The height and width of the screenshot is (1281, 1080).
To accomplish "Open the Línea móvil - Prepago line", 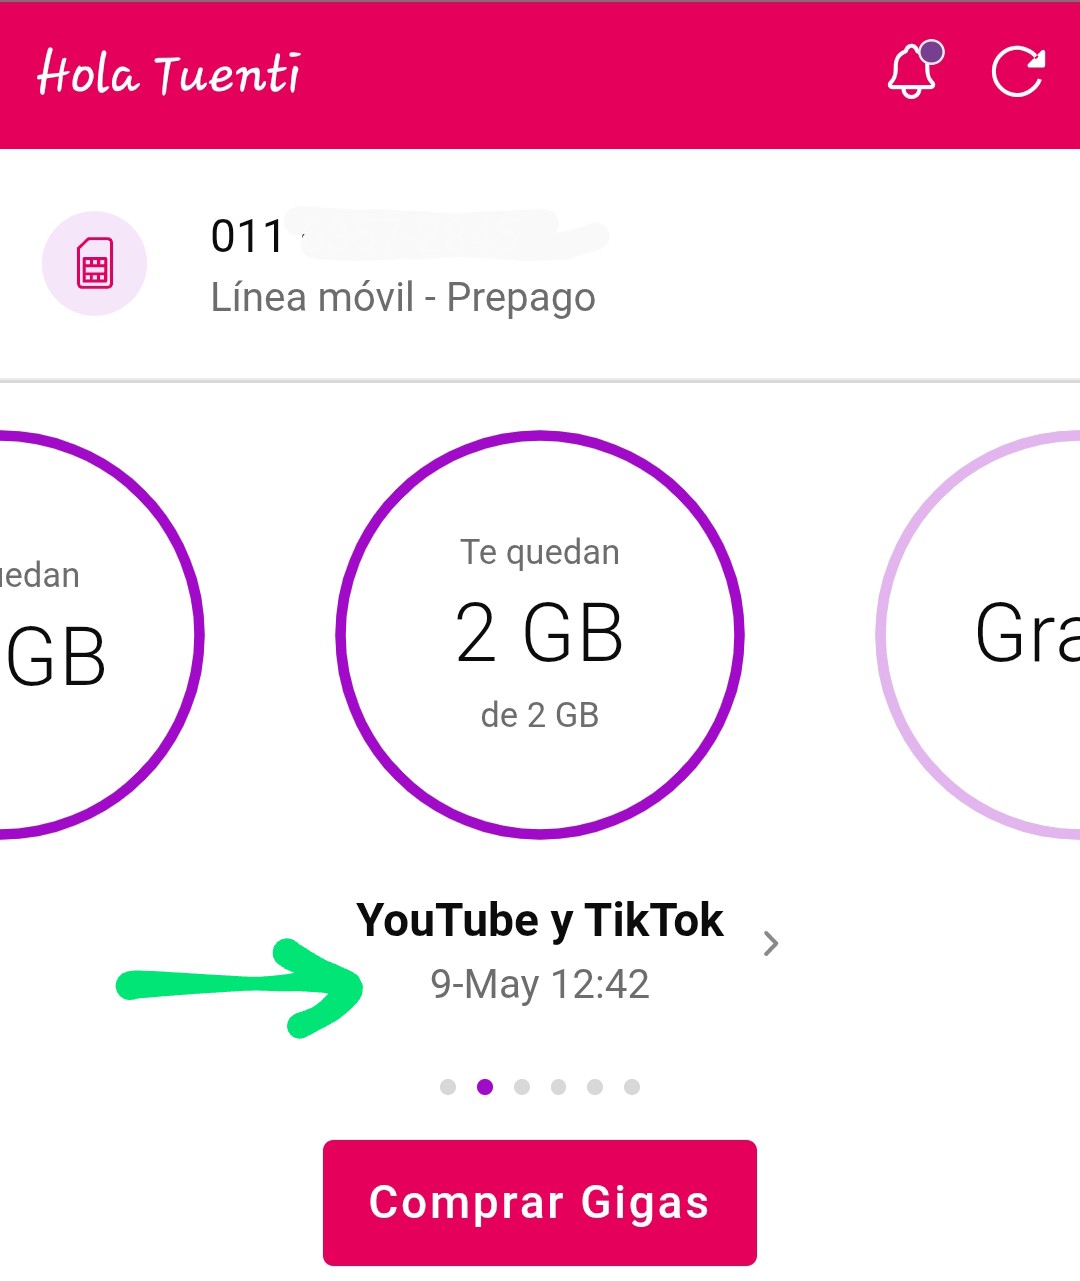I will (403, 297).
